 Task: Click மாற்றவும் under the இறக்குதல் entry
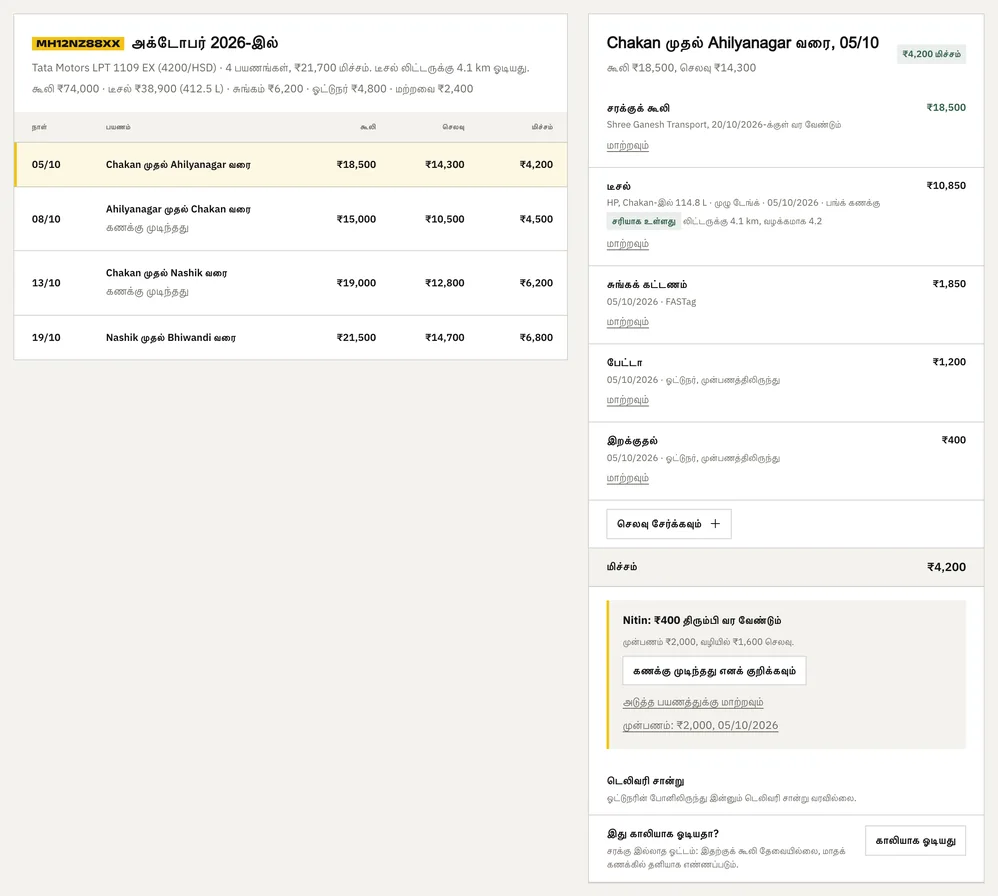click(628, 479)
